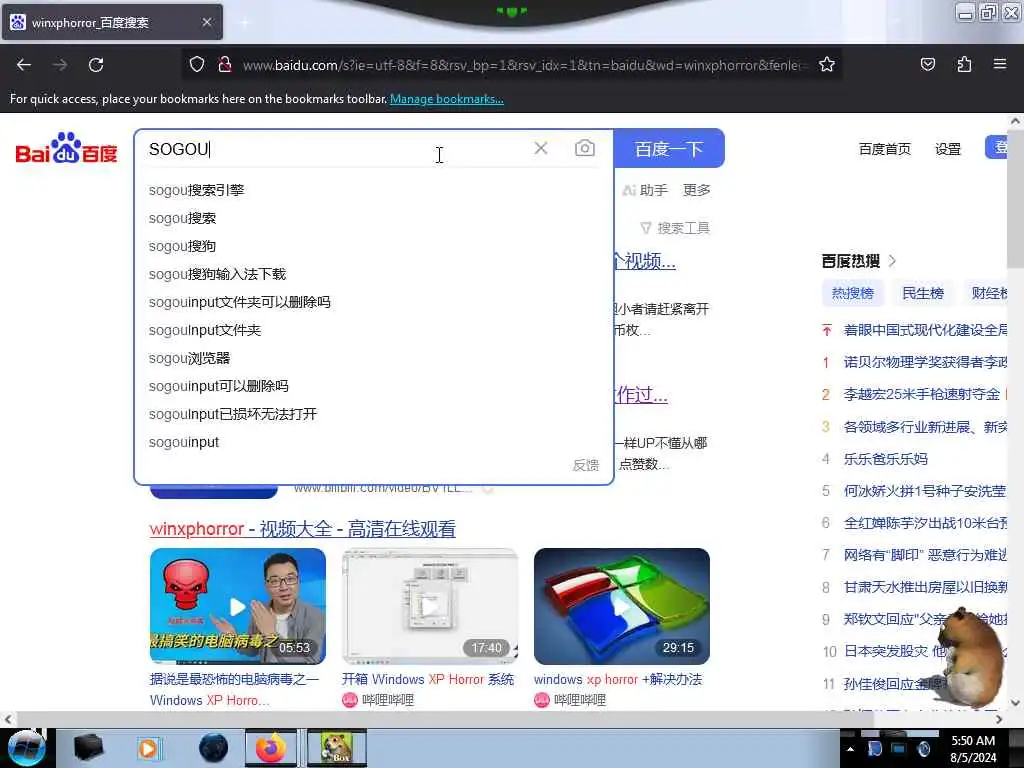Close the winxphorror browser tab
This screenshot has width=1024, height=768.
click(206, 22)
